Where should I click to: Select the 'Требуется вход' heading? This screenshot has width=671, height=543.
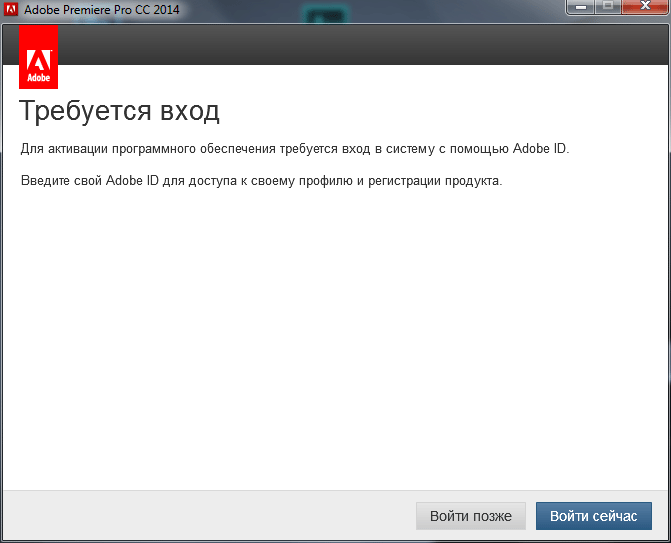[119, 111]
